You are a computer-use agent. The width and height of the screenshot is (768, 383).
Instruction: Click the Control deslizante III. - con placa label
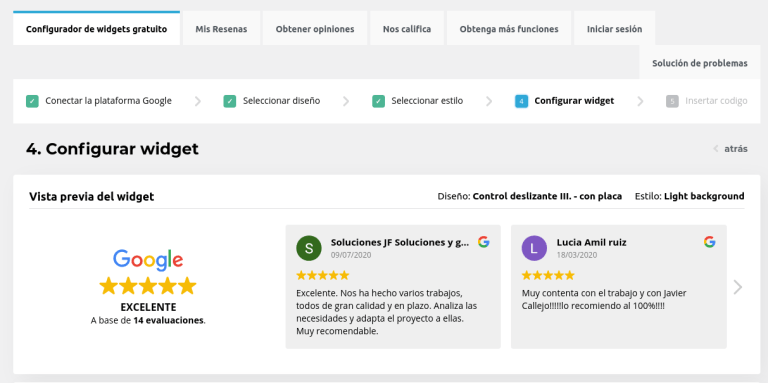tap(547, 196)
